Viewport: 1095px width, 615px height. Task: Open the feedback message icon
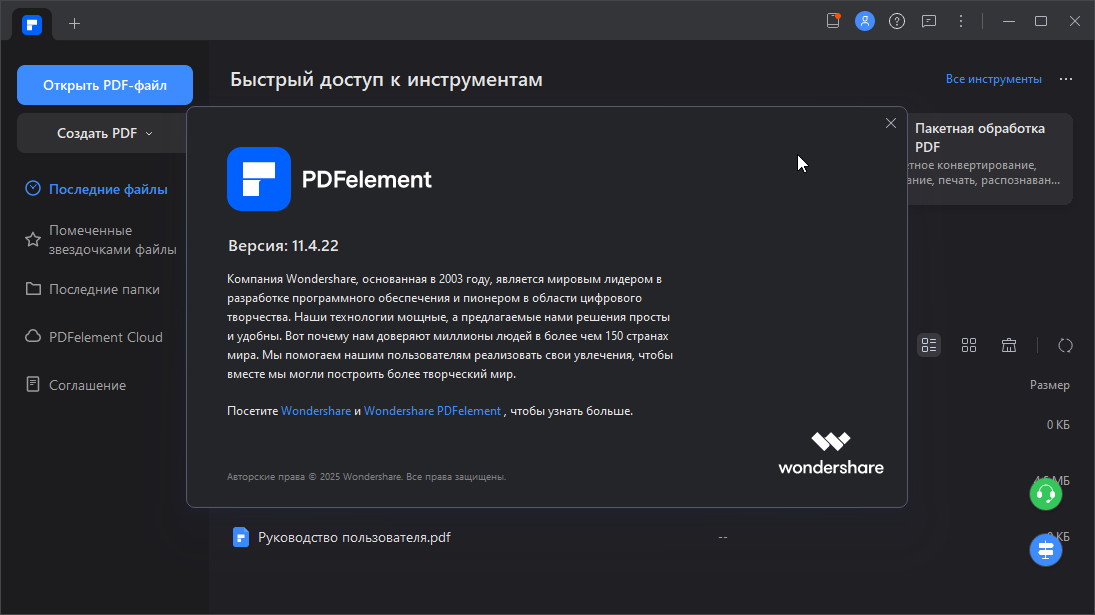pos(929,21)
